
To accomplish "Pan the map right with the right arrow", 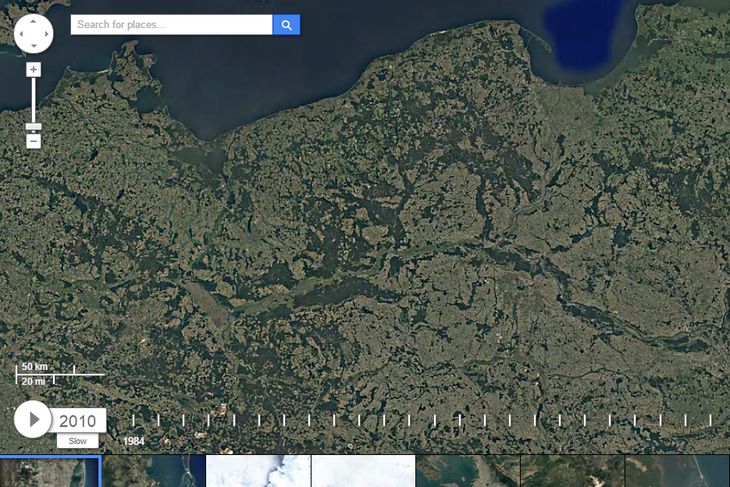I will tap(46, 34).
